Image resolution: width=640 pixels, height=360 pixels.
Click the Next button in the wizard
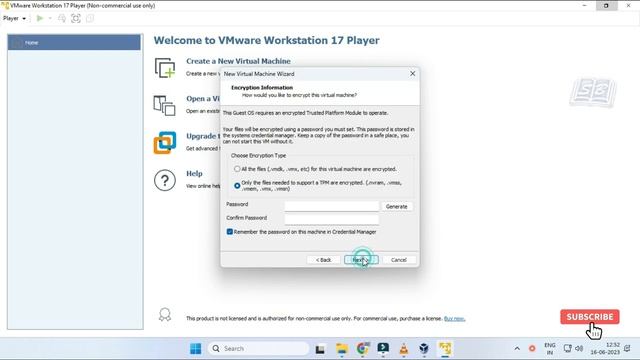click(x=361, y=260)
